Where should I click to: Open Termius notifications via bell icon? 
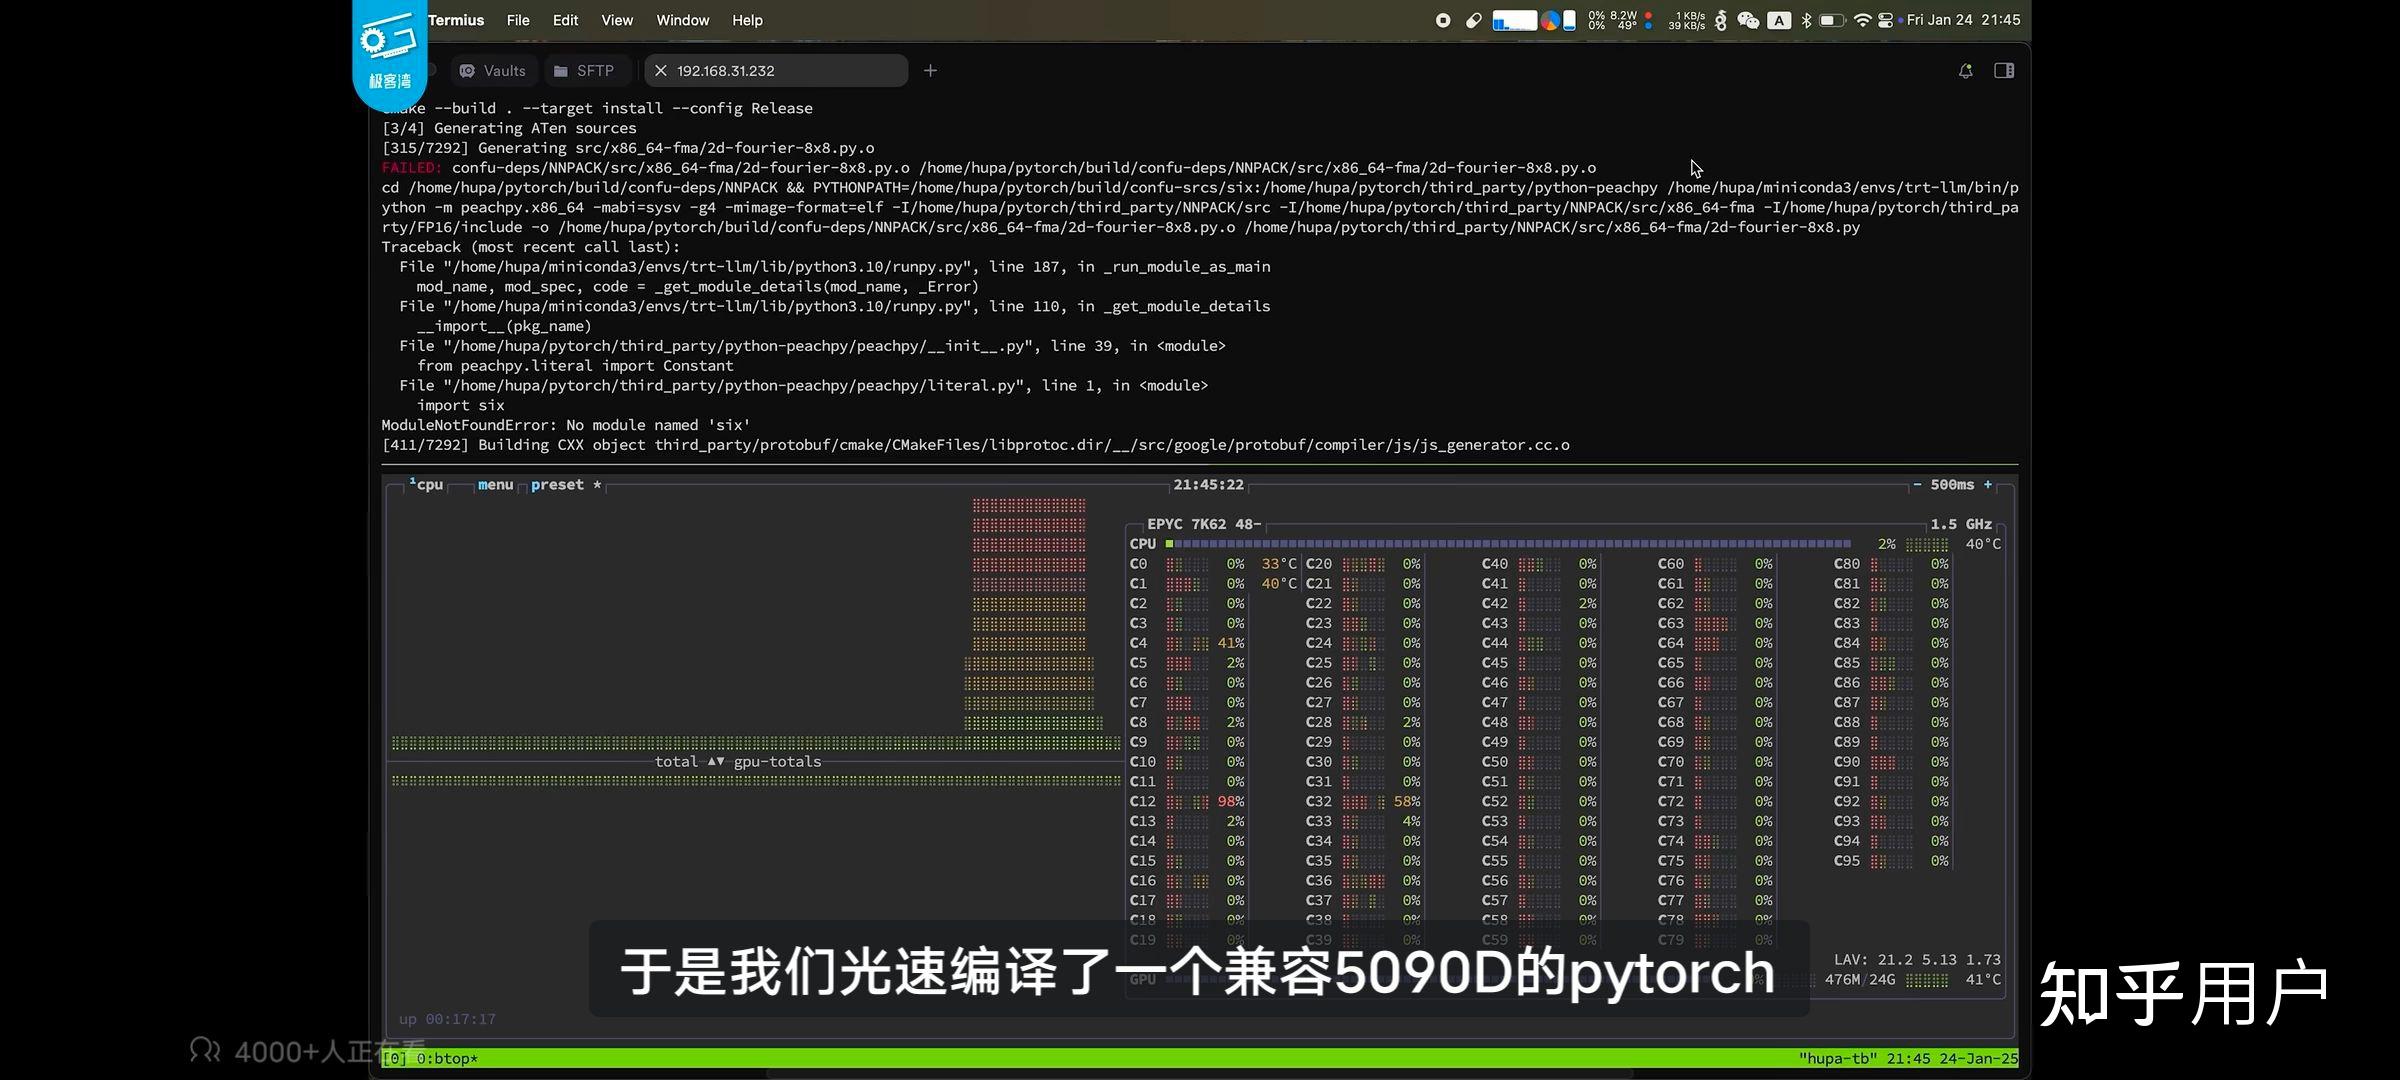point(1964,70)
